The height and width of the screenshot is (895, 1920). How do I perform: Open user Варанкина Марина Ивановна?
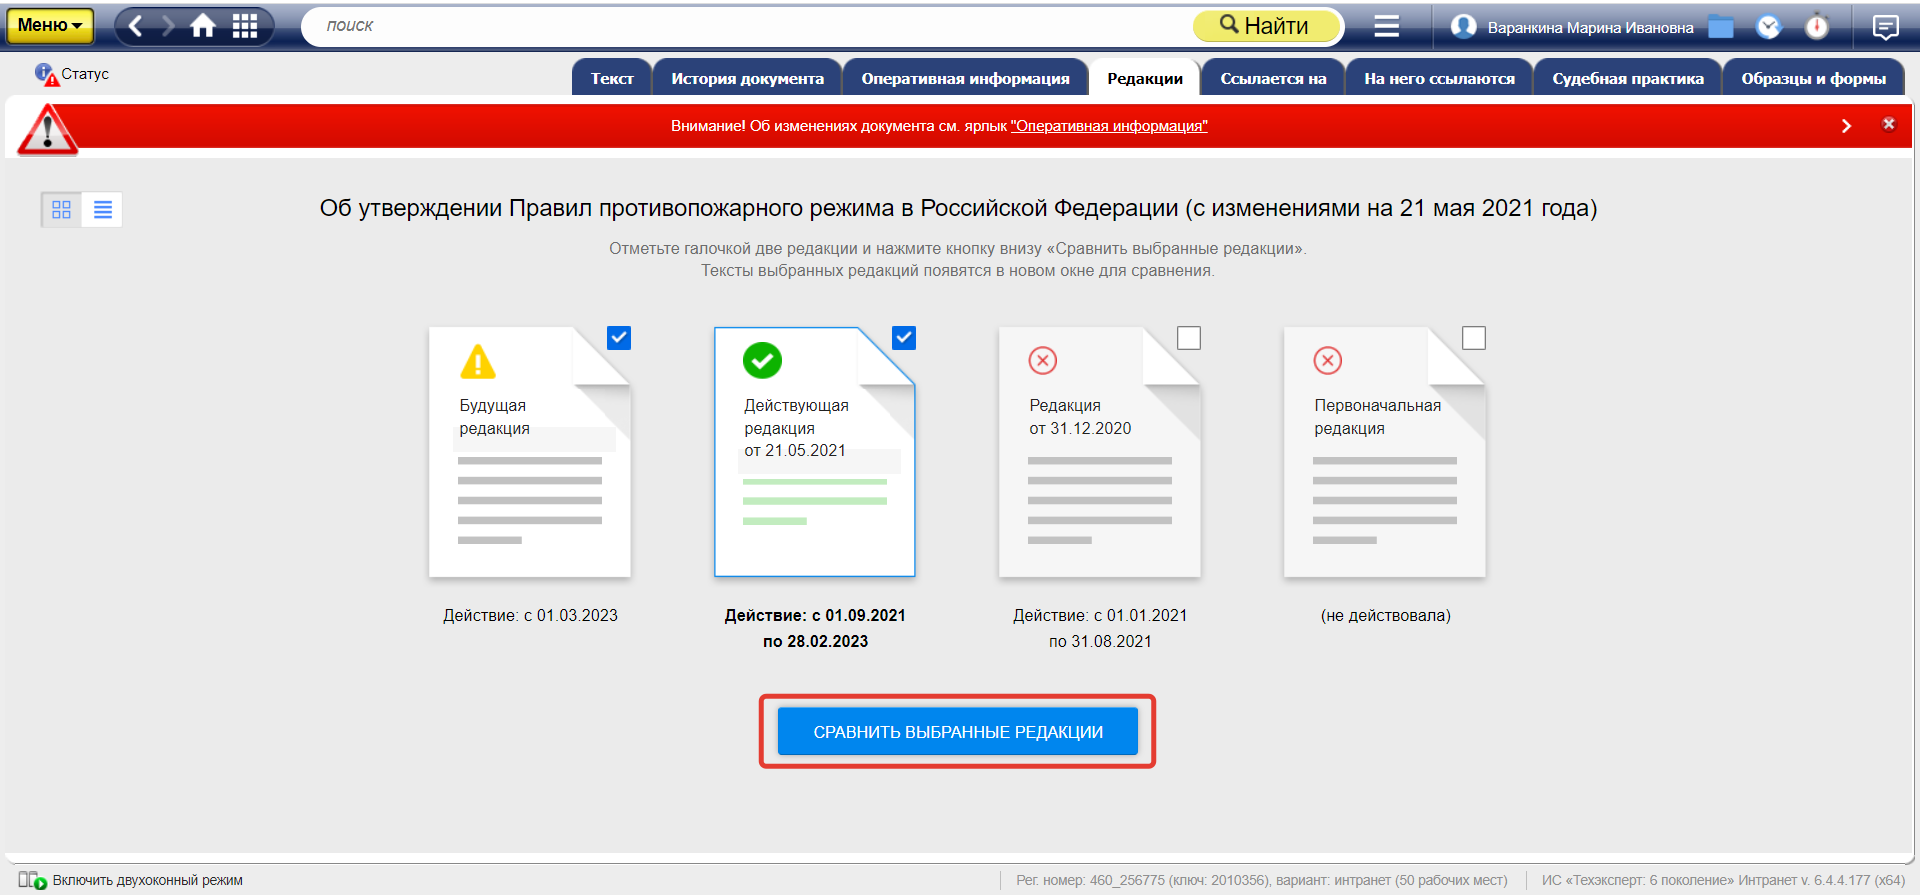[x=1590, y=28]
